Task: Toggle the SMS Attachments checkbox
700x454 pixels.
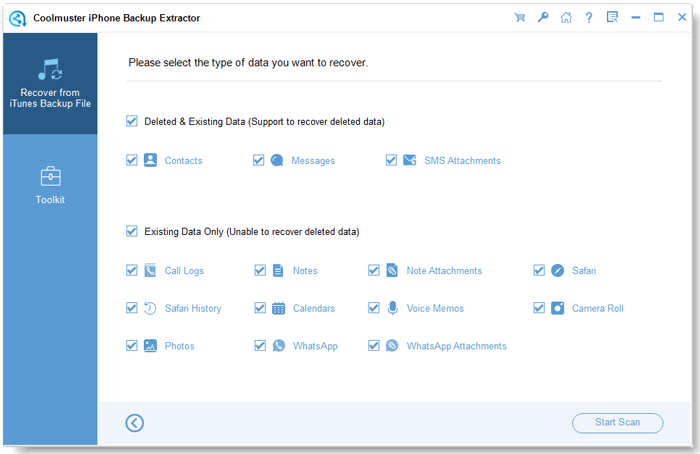Action: [x=391, y=160]
